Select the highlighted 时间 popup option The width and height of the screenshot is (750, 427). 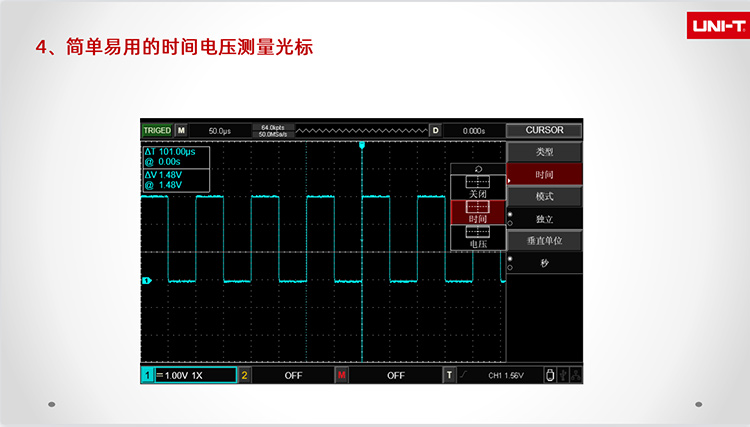click(x=479, y=211)
